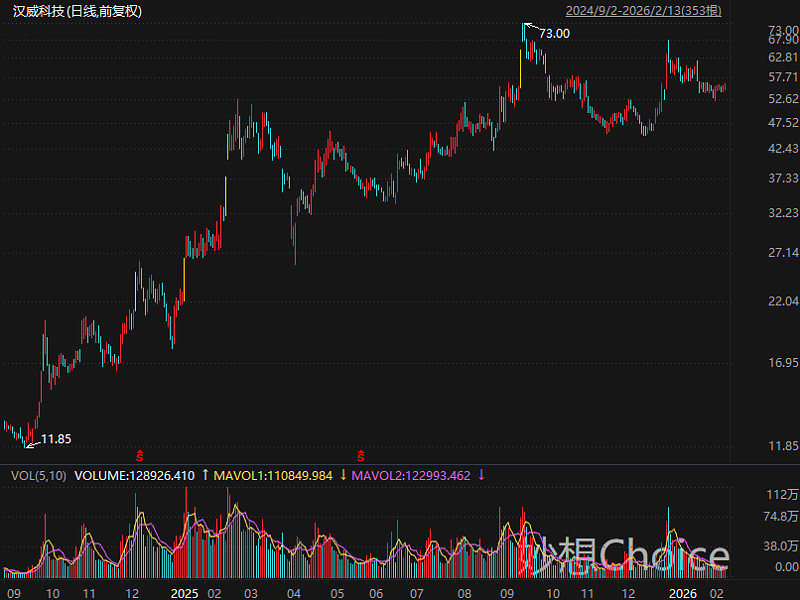Click the chart title 汉威科技(日线,前复权)
This screenshot has width=800, height=600.
pos(77,11)
